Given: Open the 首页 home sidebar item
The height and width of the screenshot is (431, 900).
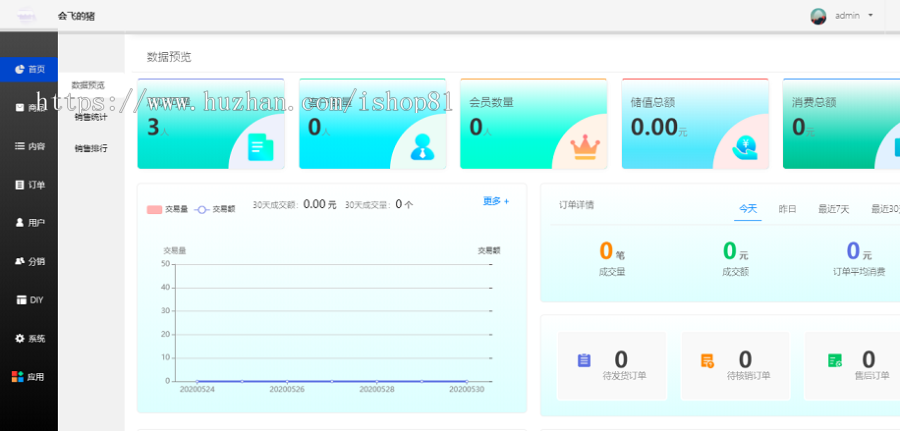Looking at the screenshot, I should point(29,69).
